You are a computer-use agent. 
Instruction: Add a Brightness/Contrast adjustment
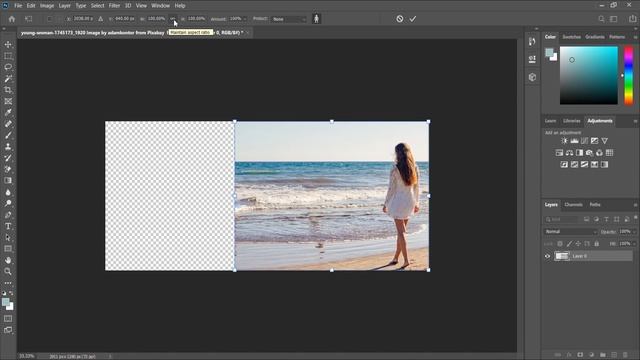click(x=564, y=141)
